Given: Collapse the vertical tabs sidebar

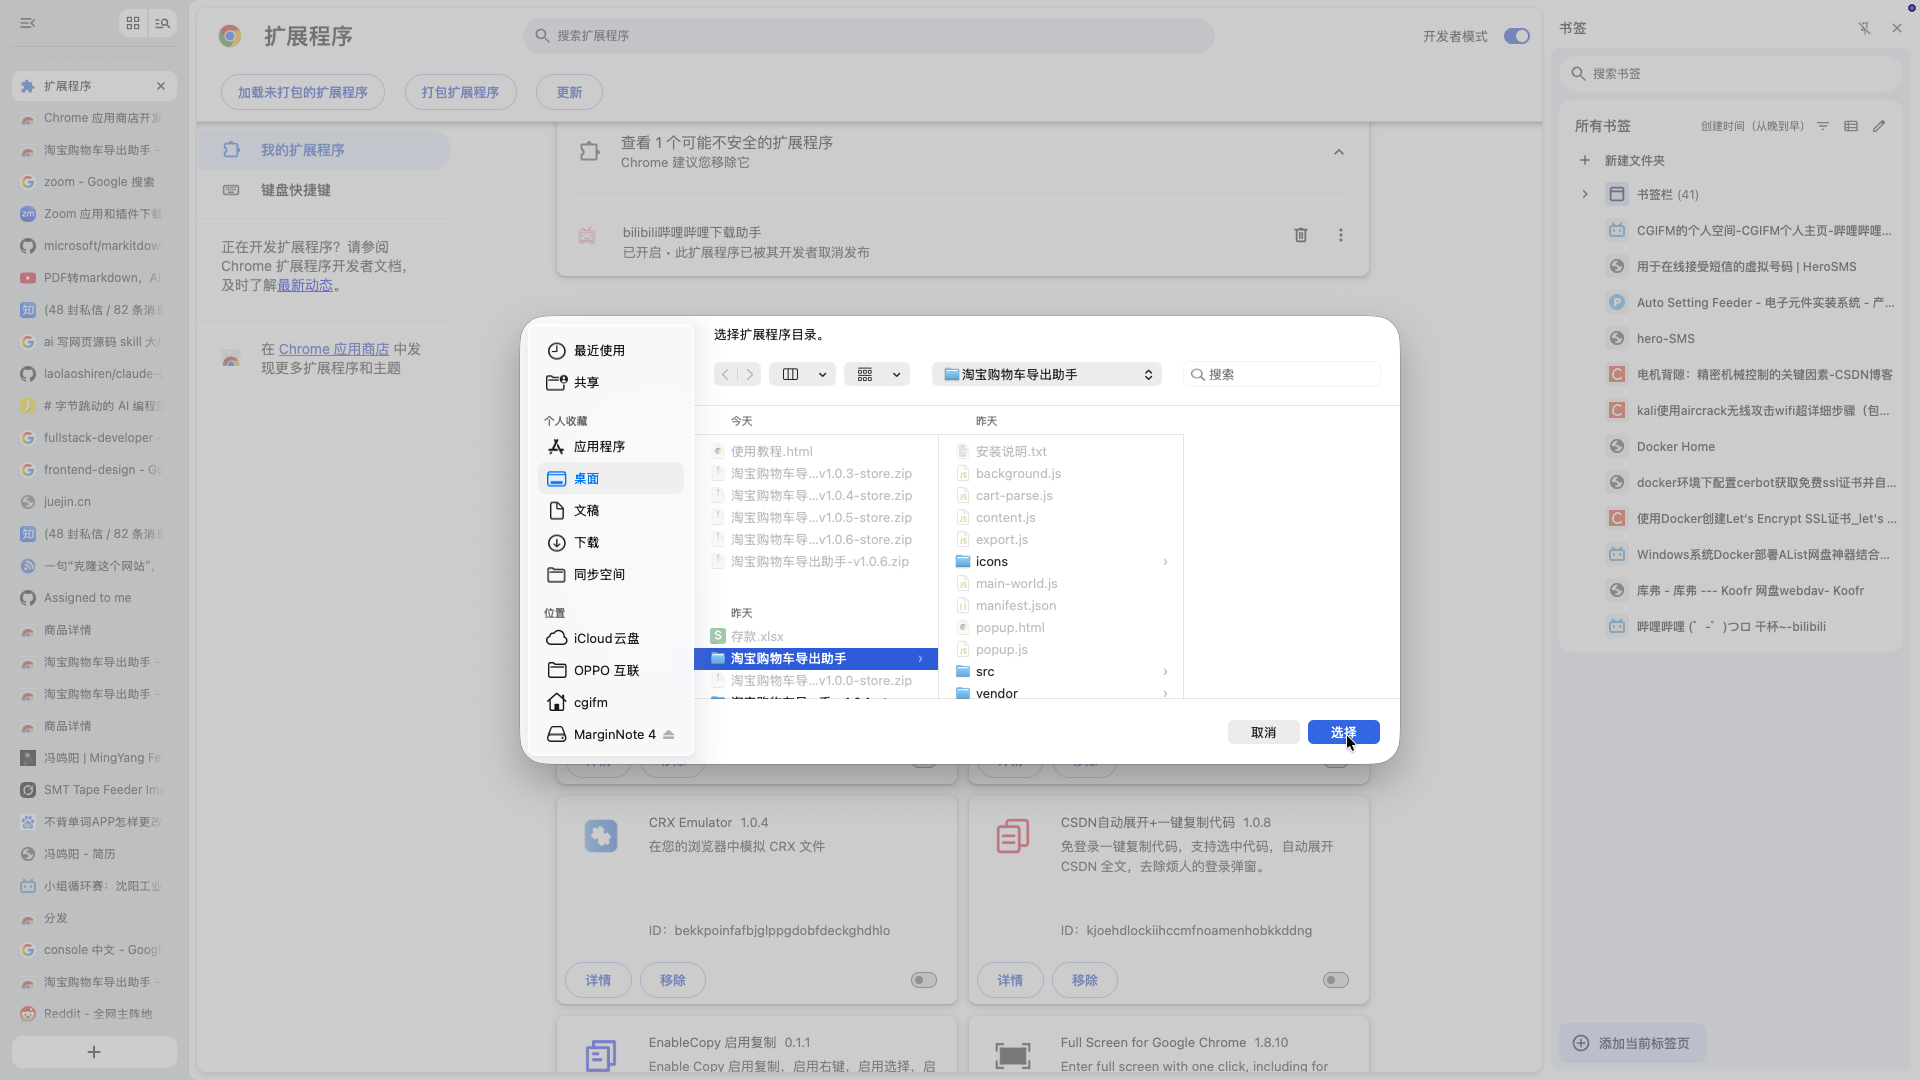Looking at the screenshot, I should point(28,23).
